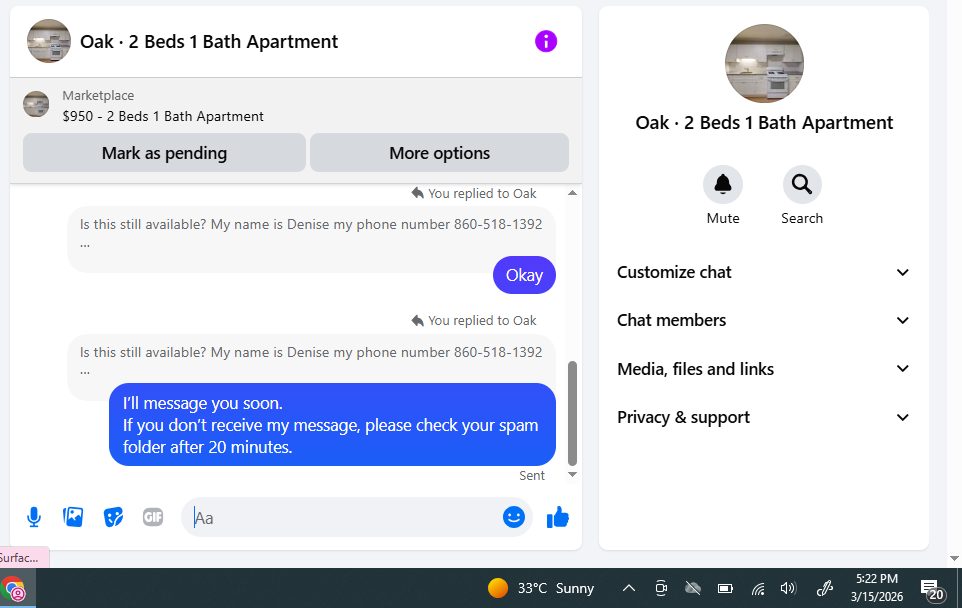Expand Customize chat section
Image resolution: width=962 pixels, height=608 pixels.
[763, 272]
